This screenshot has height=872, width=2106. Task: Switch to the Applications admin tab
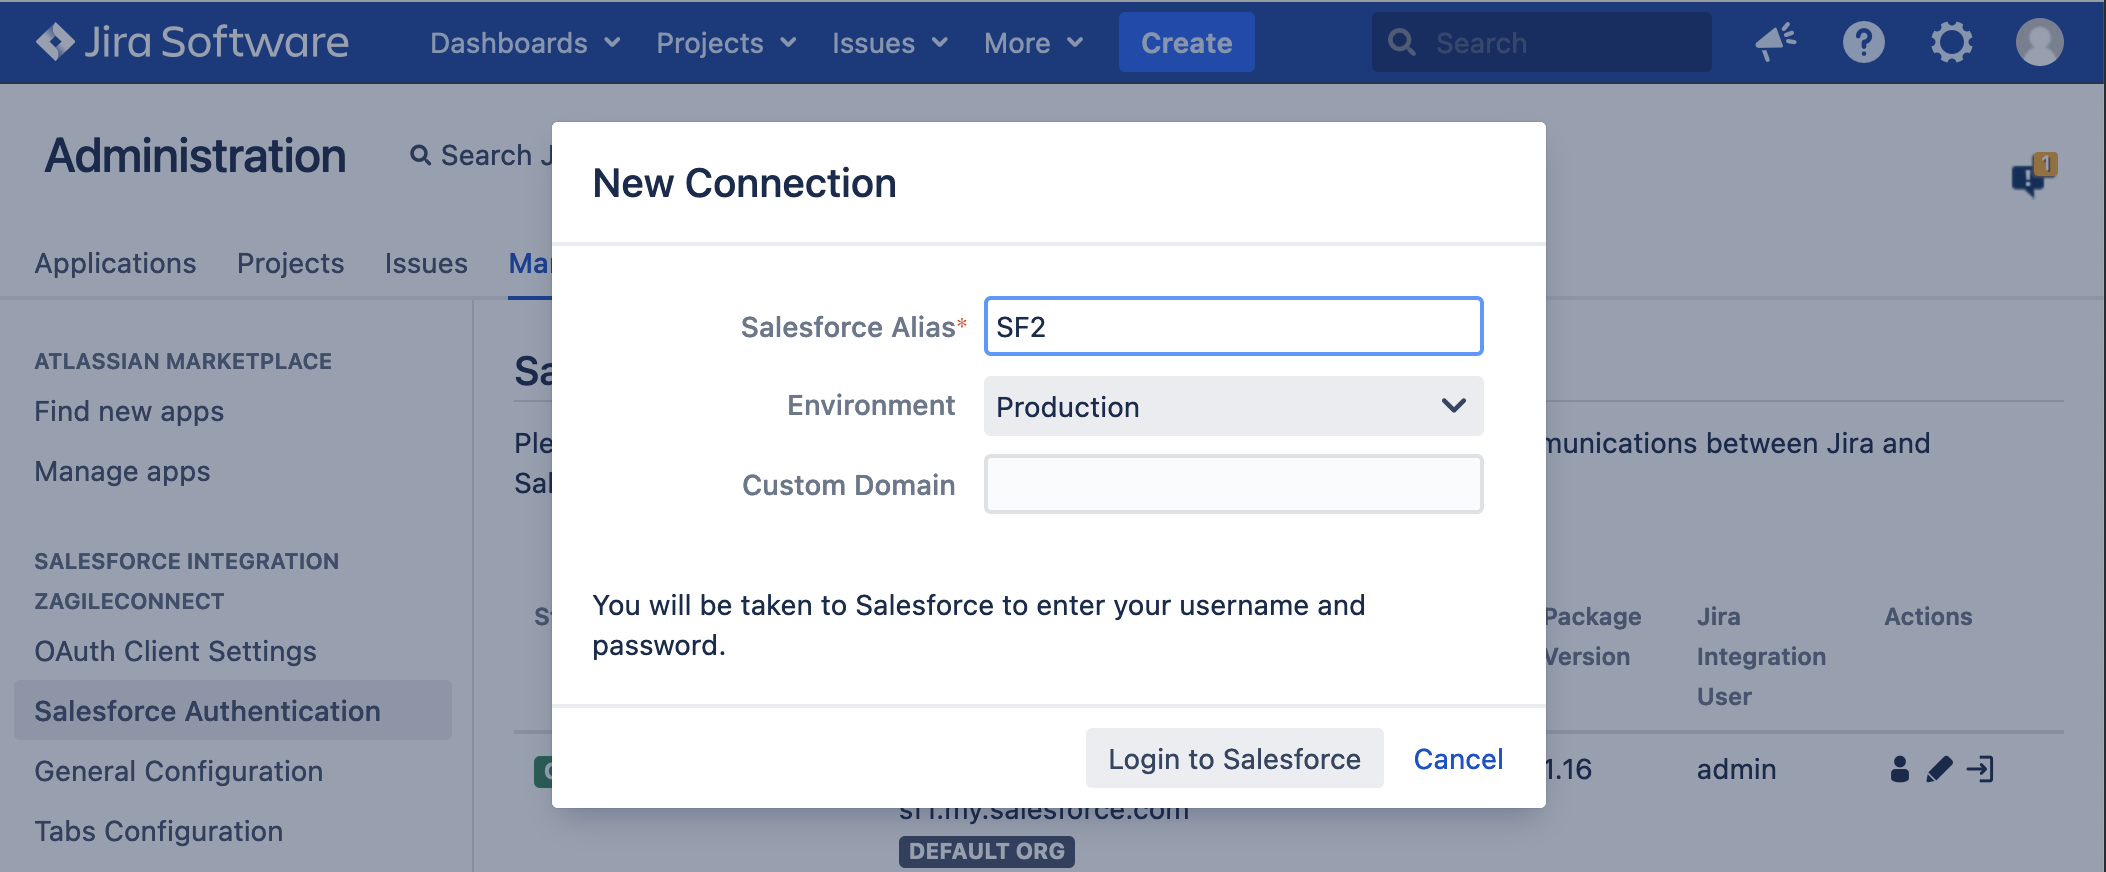(115, 263)
